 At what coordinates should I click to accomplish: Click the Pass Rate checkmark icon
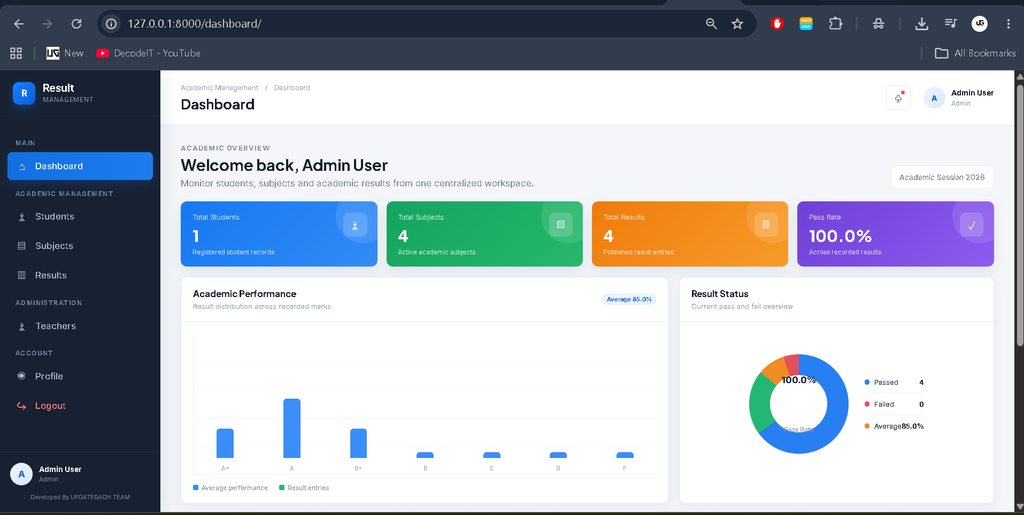click(971, 225)
